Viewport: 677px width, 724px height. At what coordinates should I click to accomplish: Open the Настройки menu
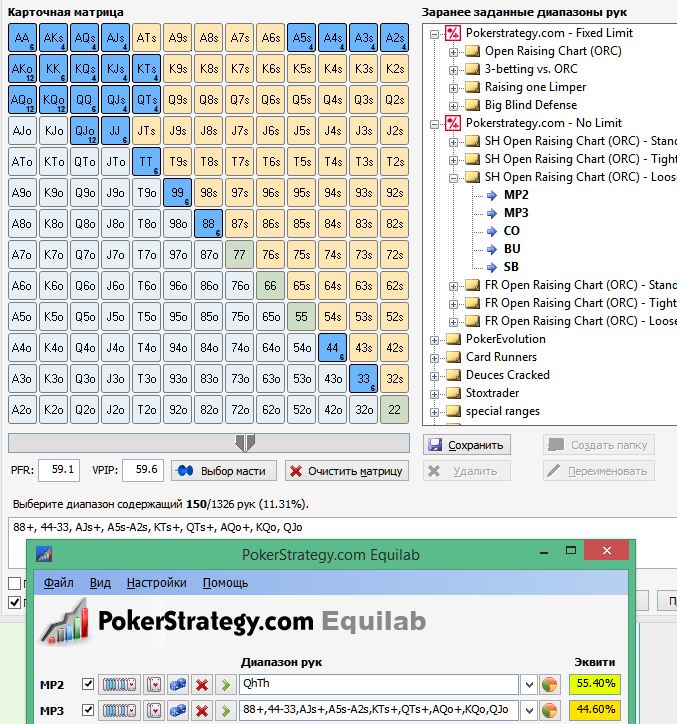click(156, 583)
